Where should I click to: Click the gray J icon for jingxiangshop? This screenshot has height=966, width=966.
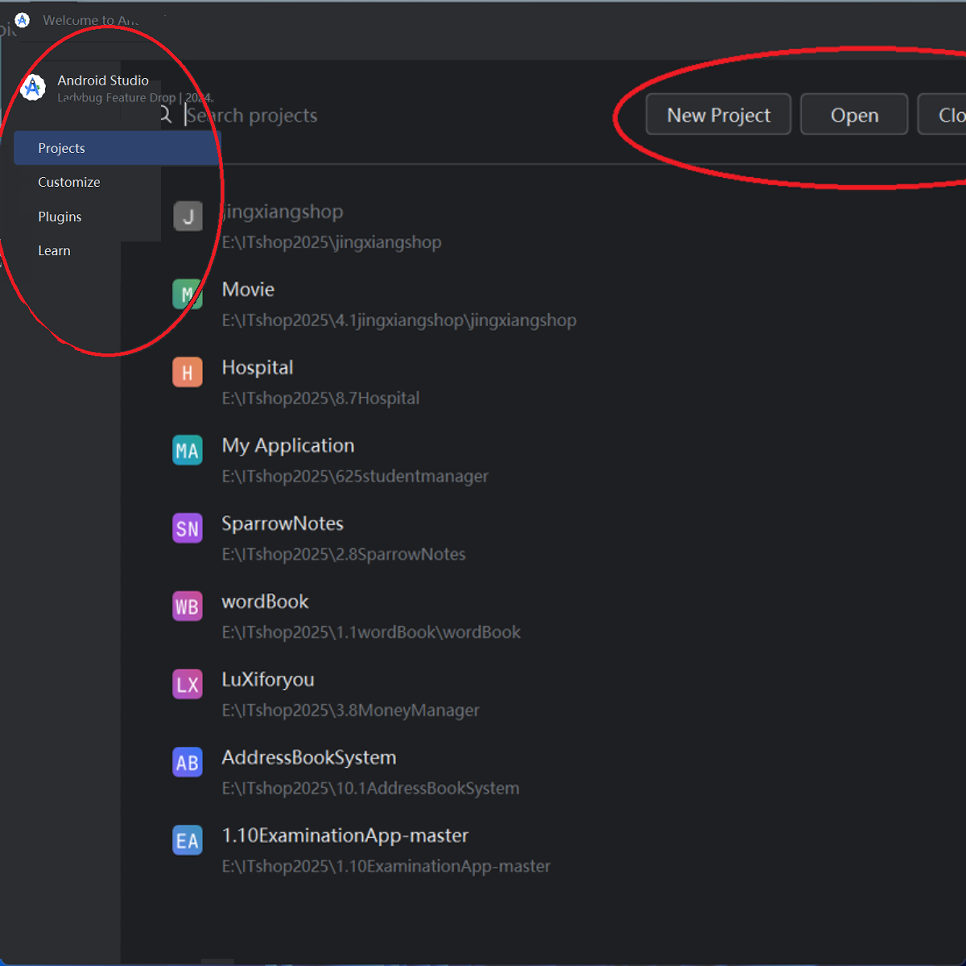(x=187, y=216)
